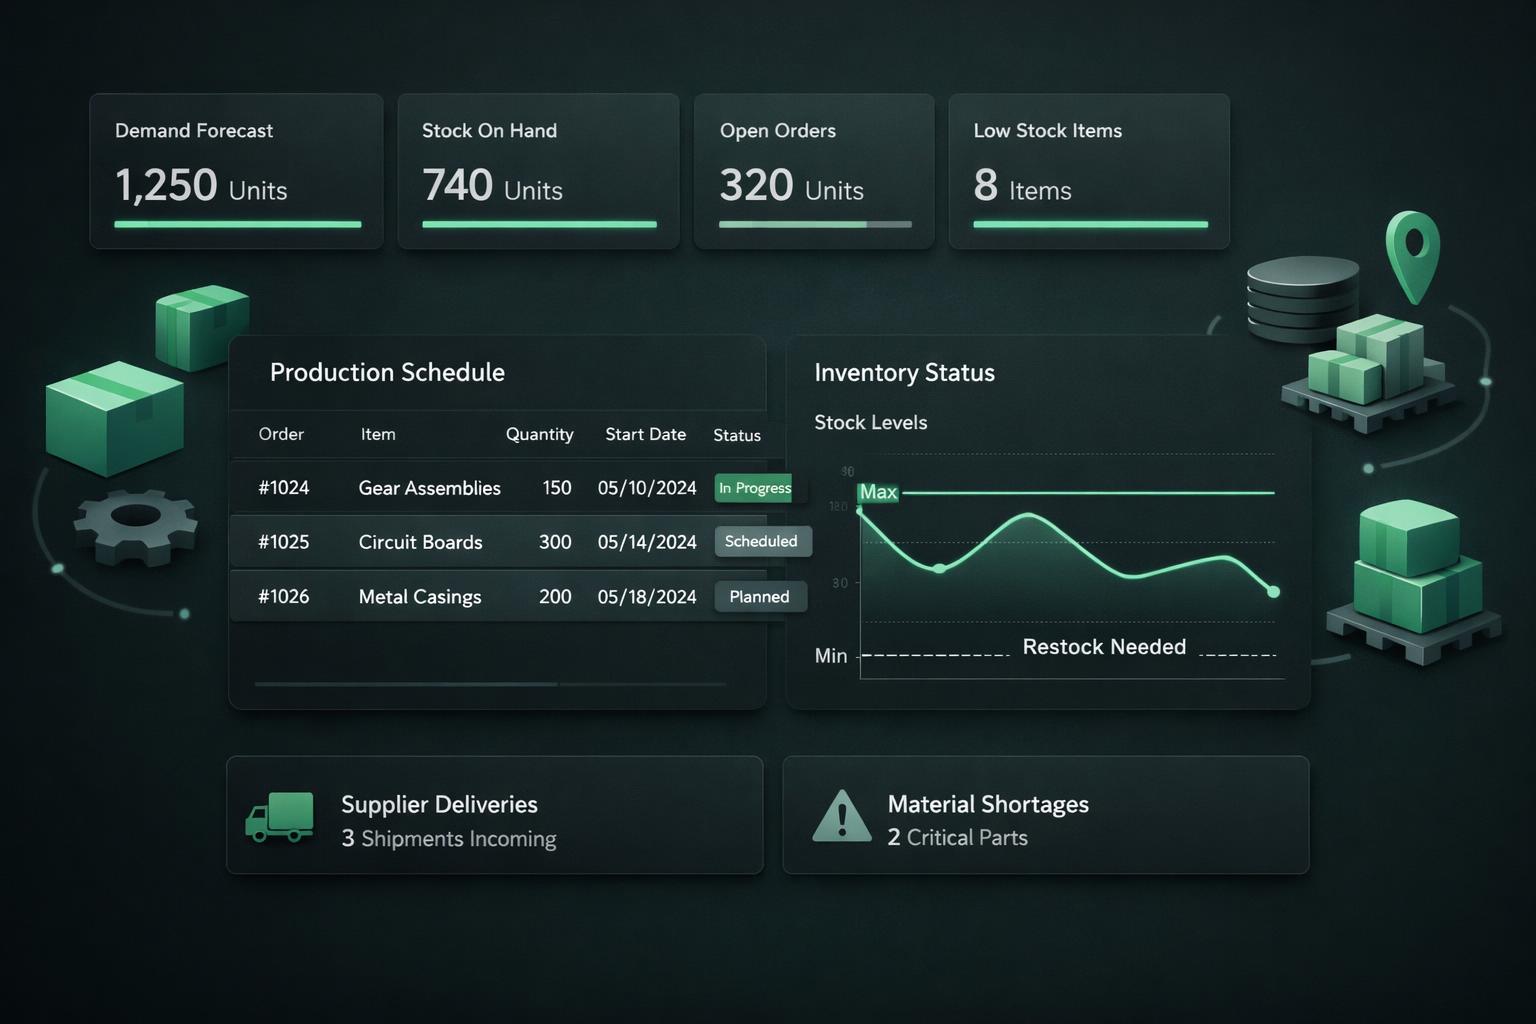Click the Planned status badge
This screenshot has height=1024, width=1536.
coord(760,596)
